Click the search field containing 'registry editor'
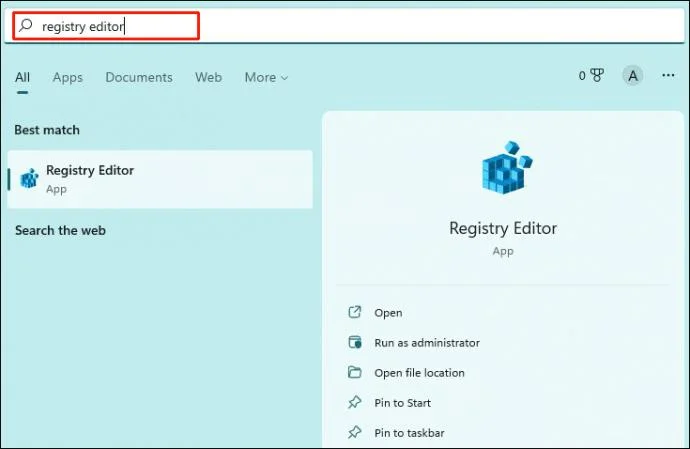The height and width of the screenshot is (449, 690). pos(344,26)
